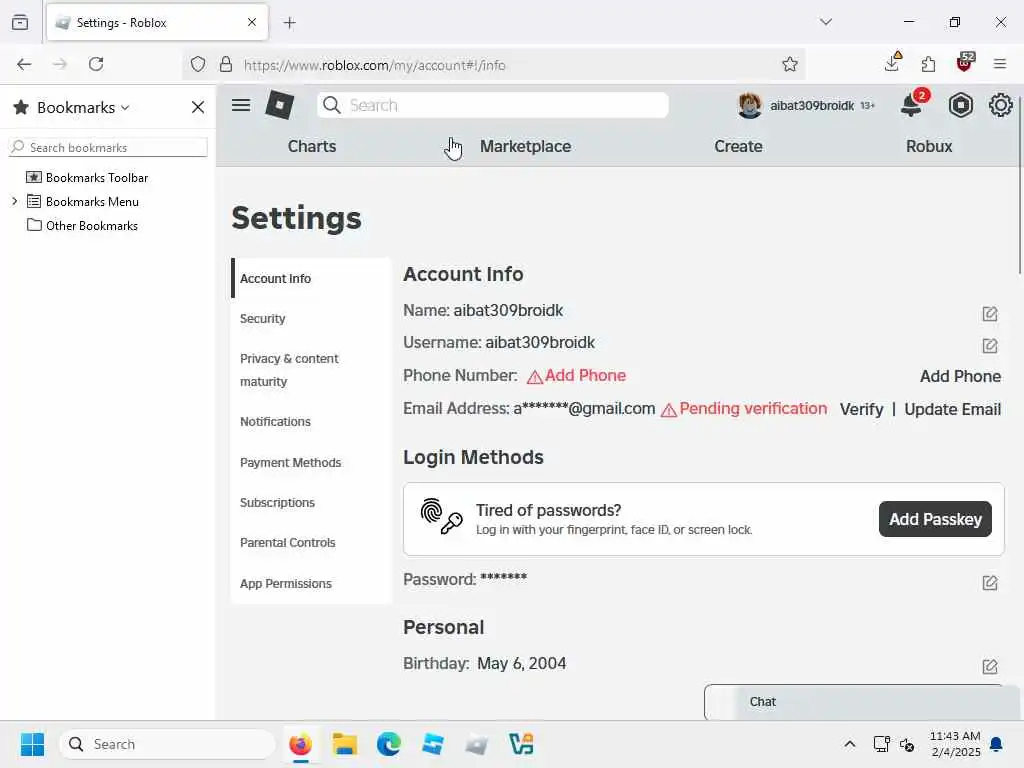1024x768 pixels.
Task: Open the App Permissions settings tab
Action: pos(311,583)
